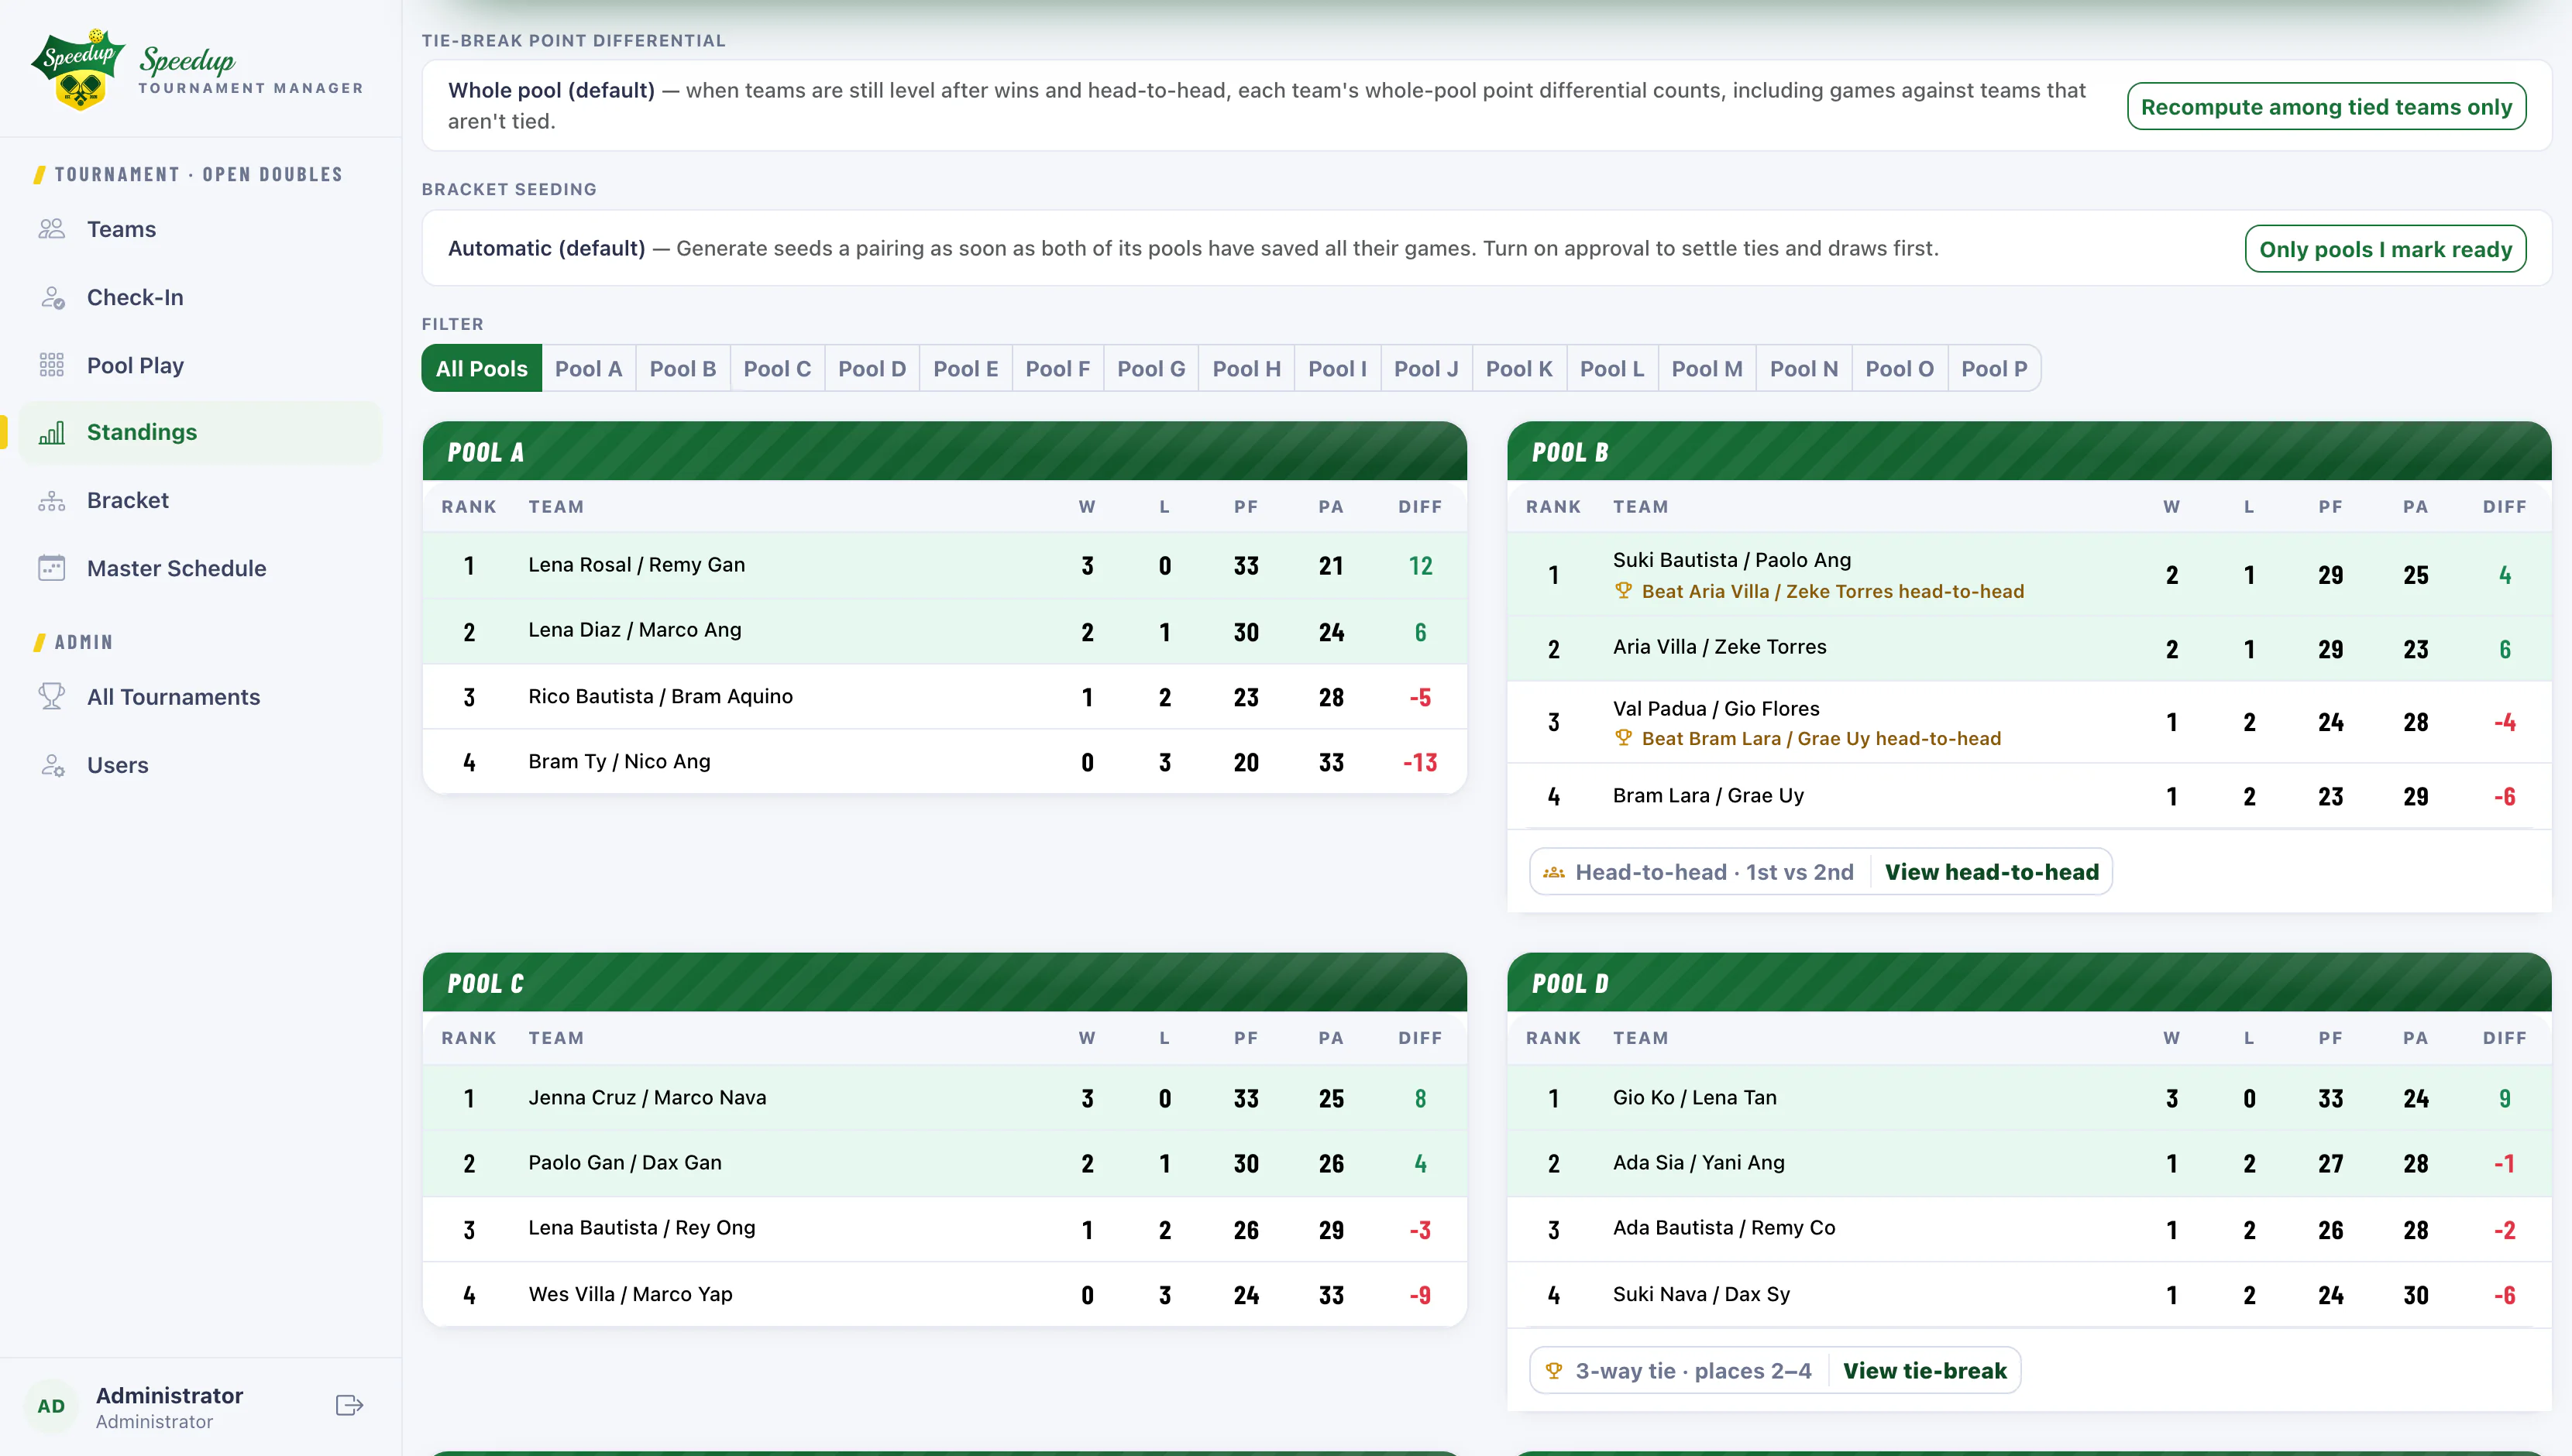
Task: Click the Users gear-person icon
Action: click(52, 765)
